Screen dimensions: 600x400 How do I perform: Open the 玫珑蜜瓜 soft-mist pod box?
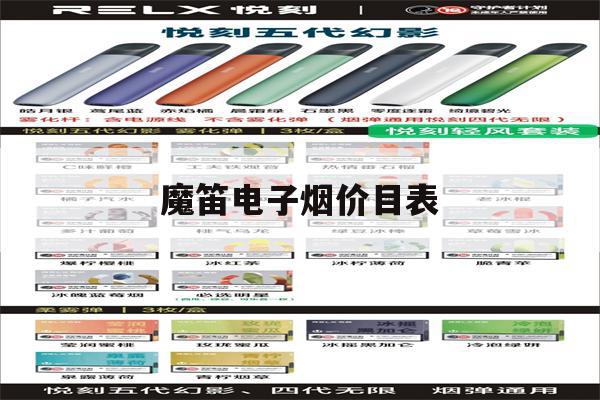point(232,330)
